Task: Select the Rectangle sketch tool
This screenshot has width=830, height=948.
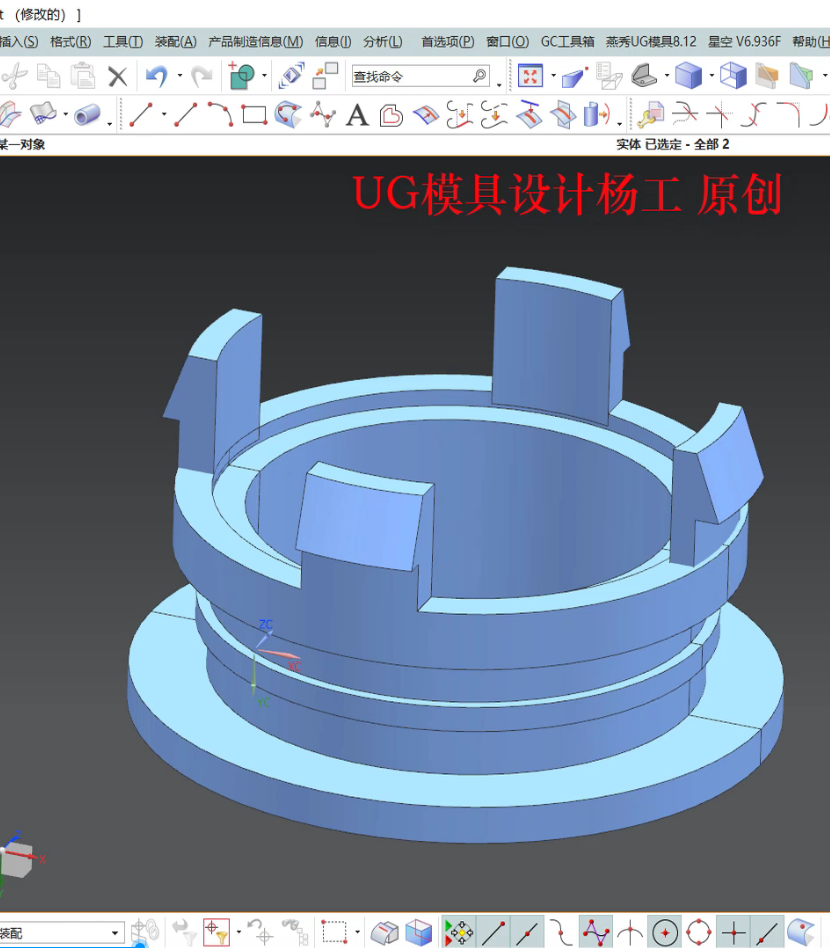Action: pyautogui.click(x=254, y=115)
